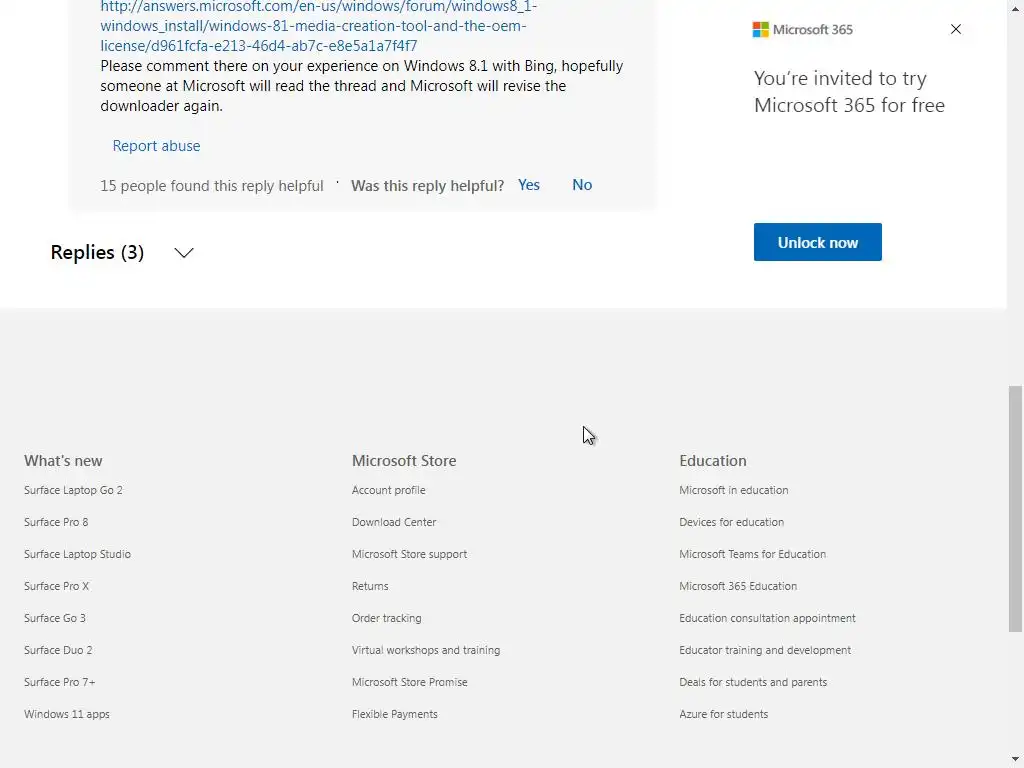This screenshot has height=768, width=1024.
Task: Click the Unlock now button
Action: (817, 242)
